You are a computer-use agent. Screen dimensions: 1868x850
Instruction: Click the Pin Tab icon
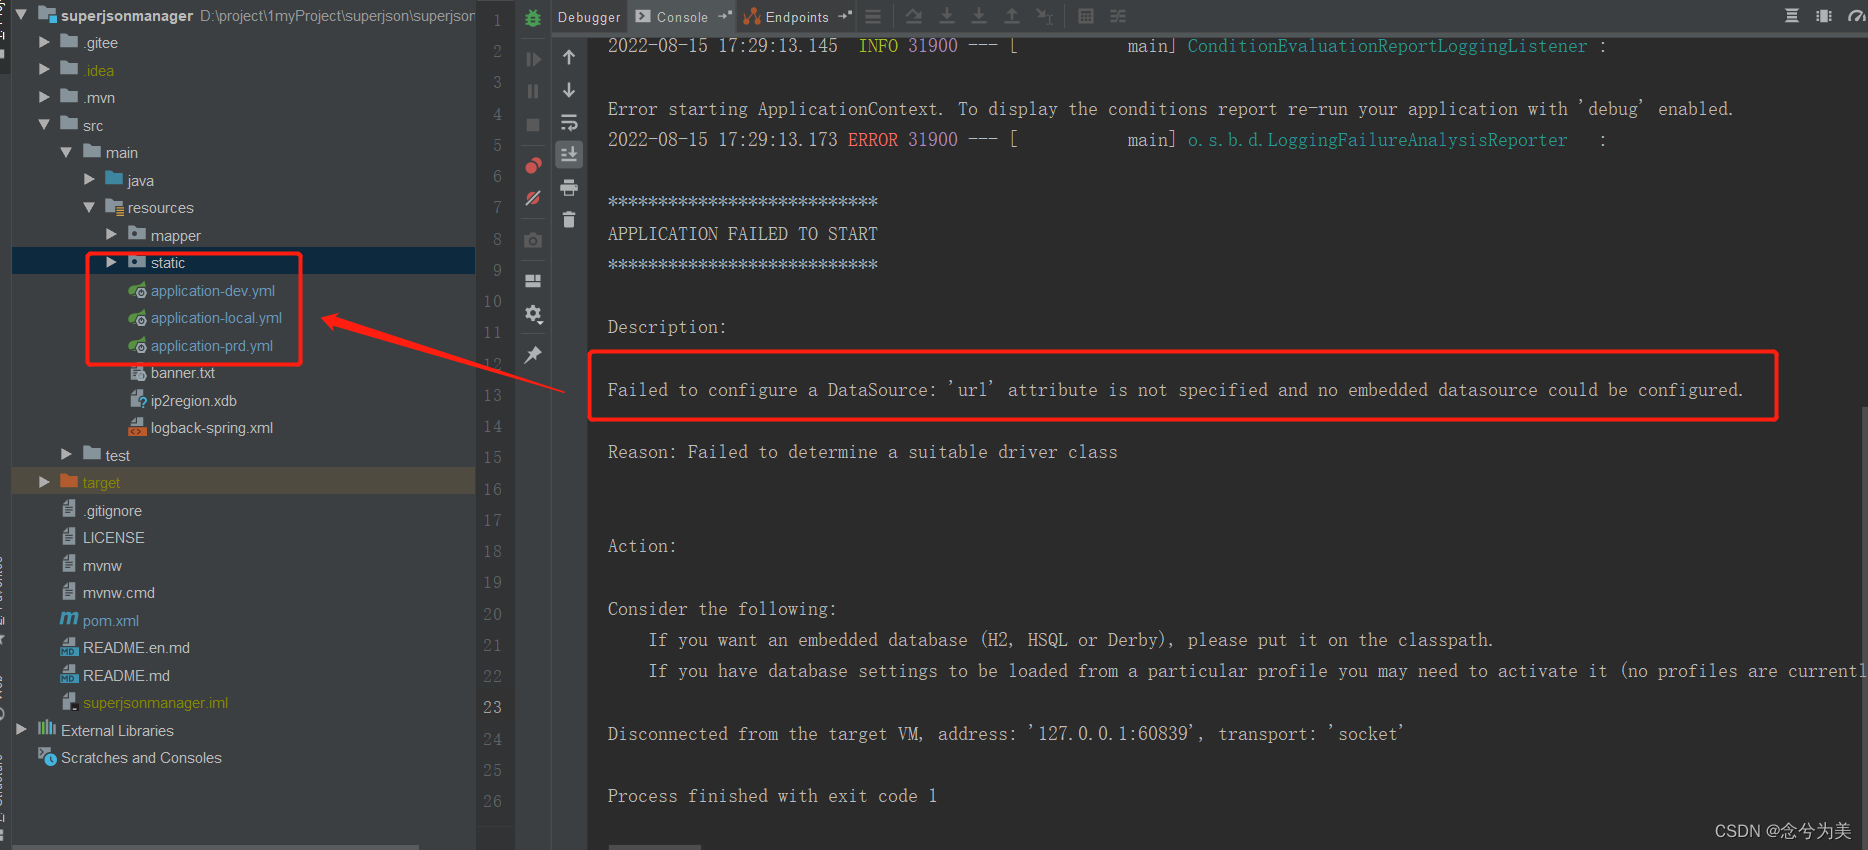[x=533, y=355]
